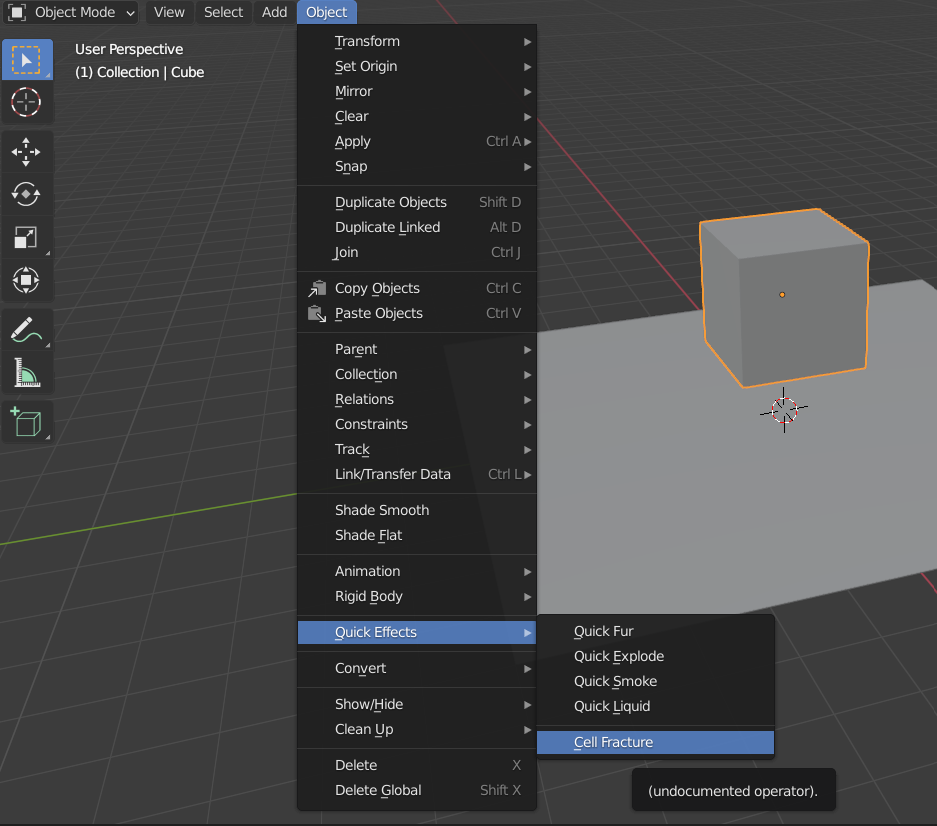Choose Duplicate Objects
937x826 pixels.
tap(417, 203)
